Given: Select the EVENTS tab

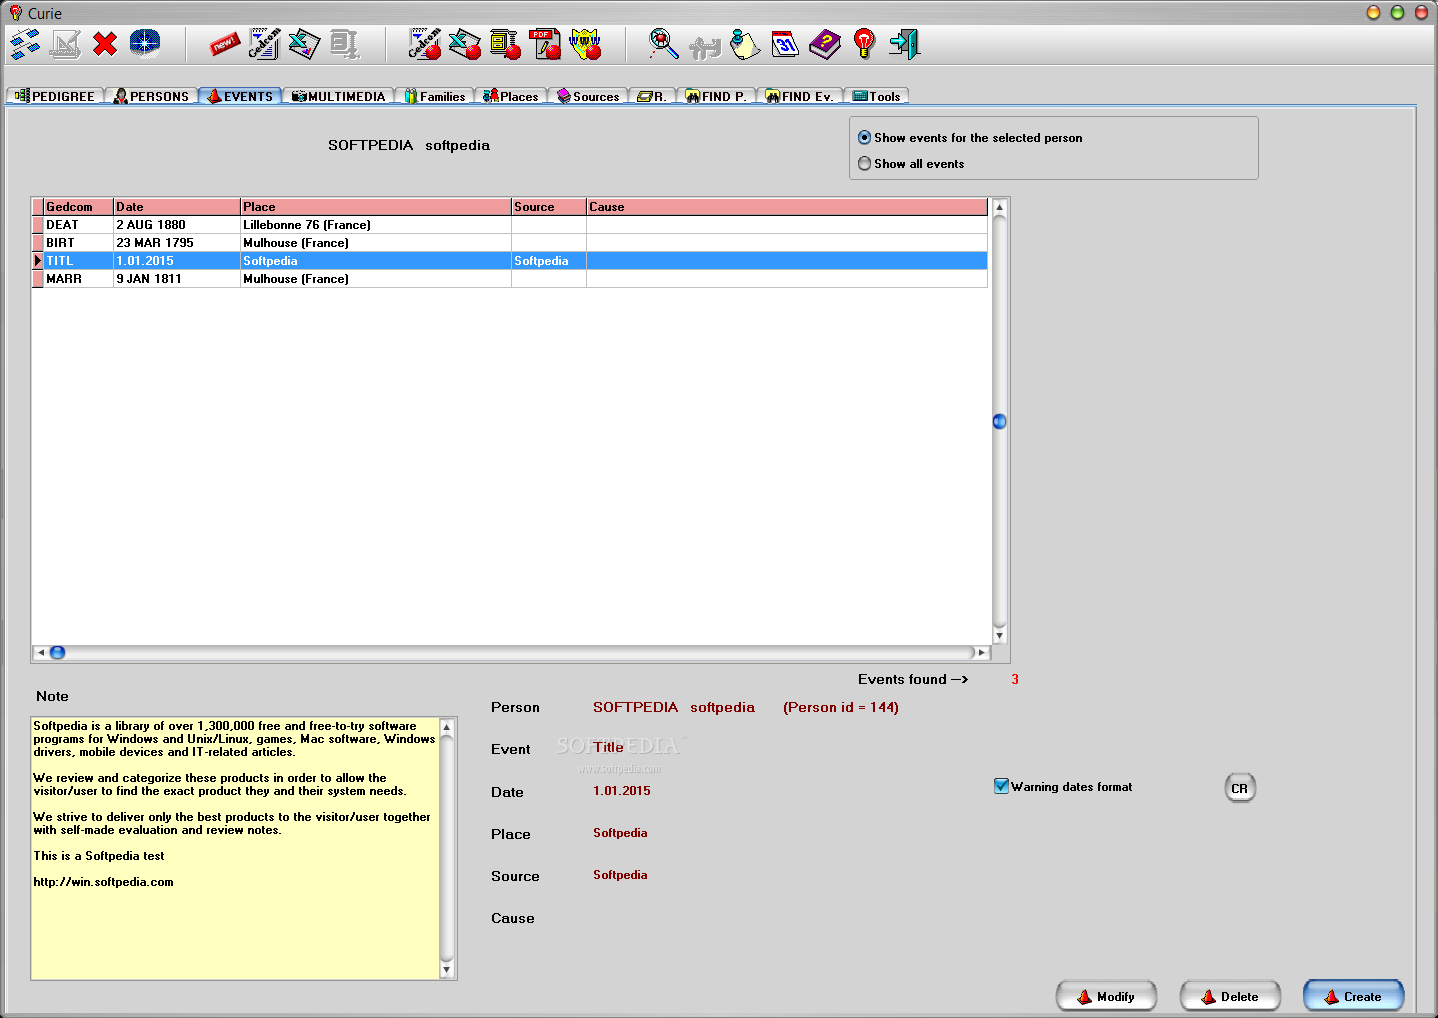Looking at the screenshot, I should tap(240, 96).
